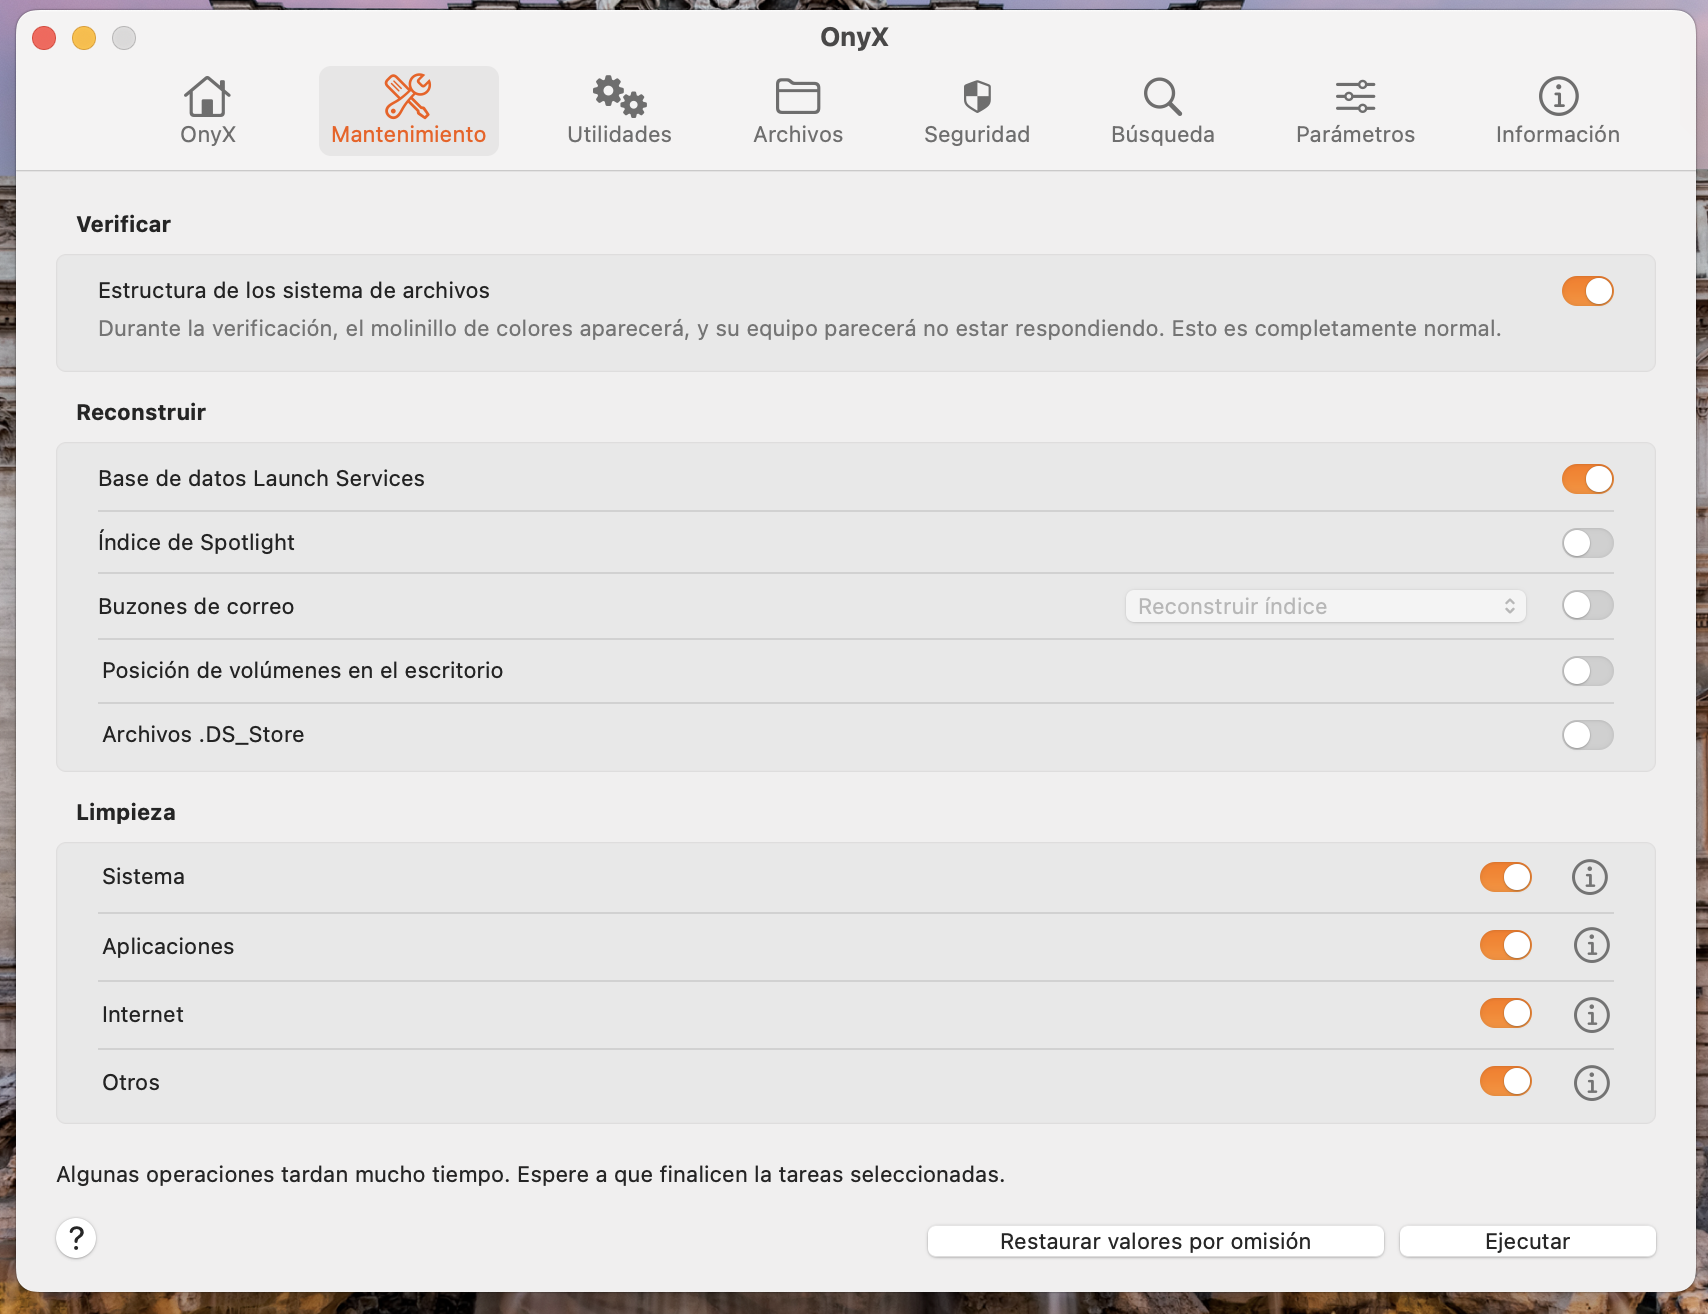
Task: Click the Limpieza section heading
Action: (x=126, y=812)
